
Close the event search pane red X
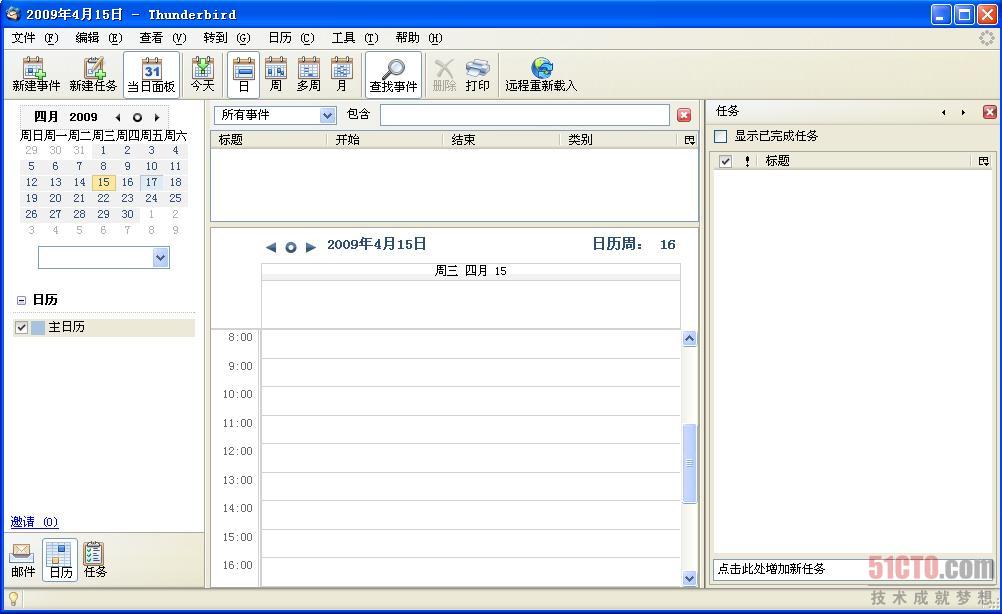684,115
